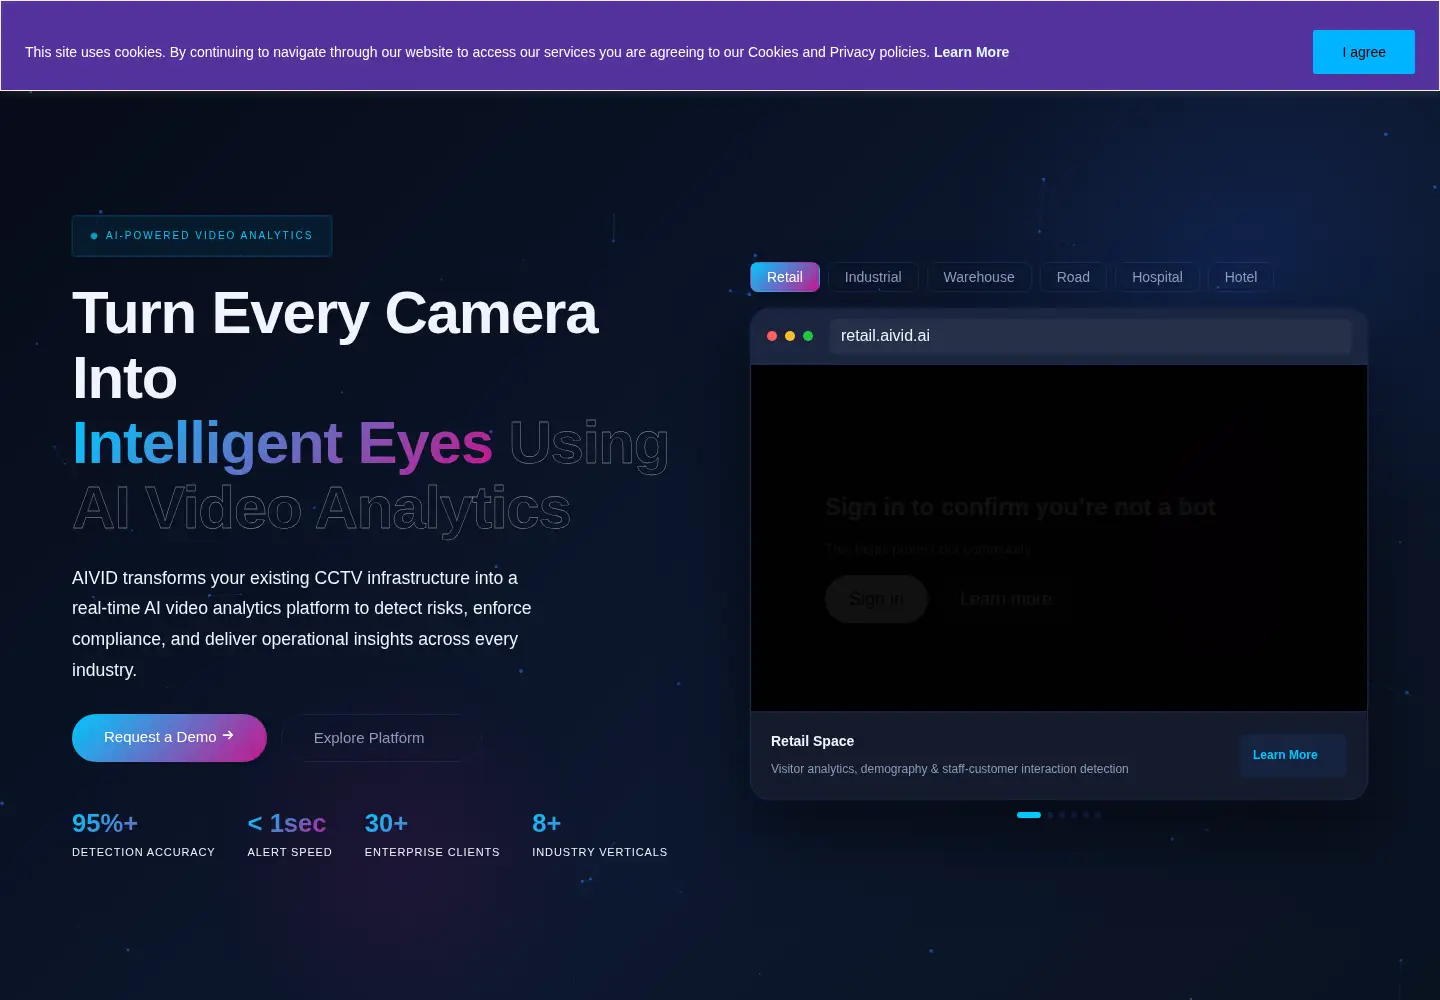Click the 8+ industry verticals stat
This screenshot has width=1440, height=1000.
[x=599, y=835]
